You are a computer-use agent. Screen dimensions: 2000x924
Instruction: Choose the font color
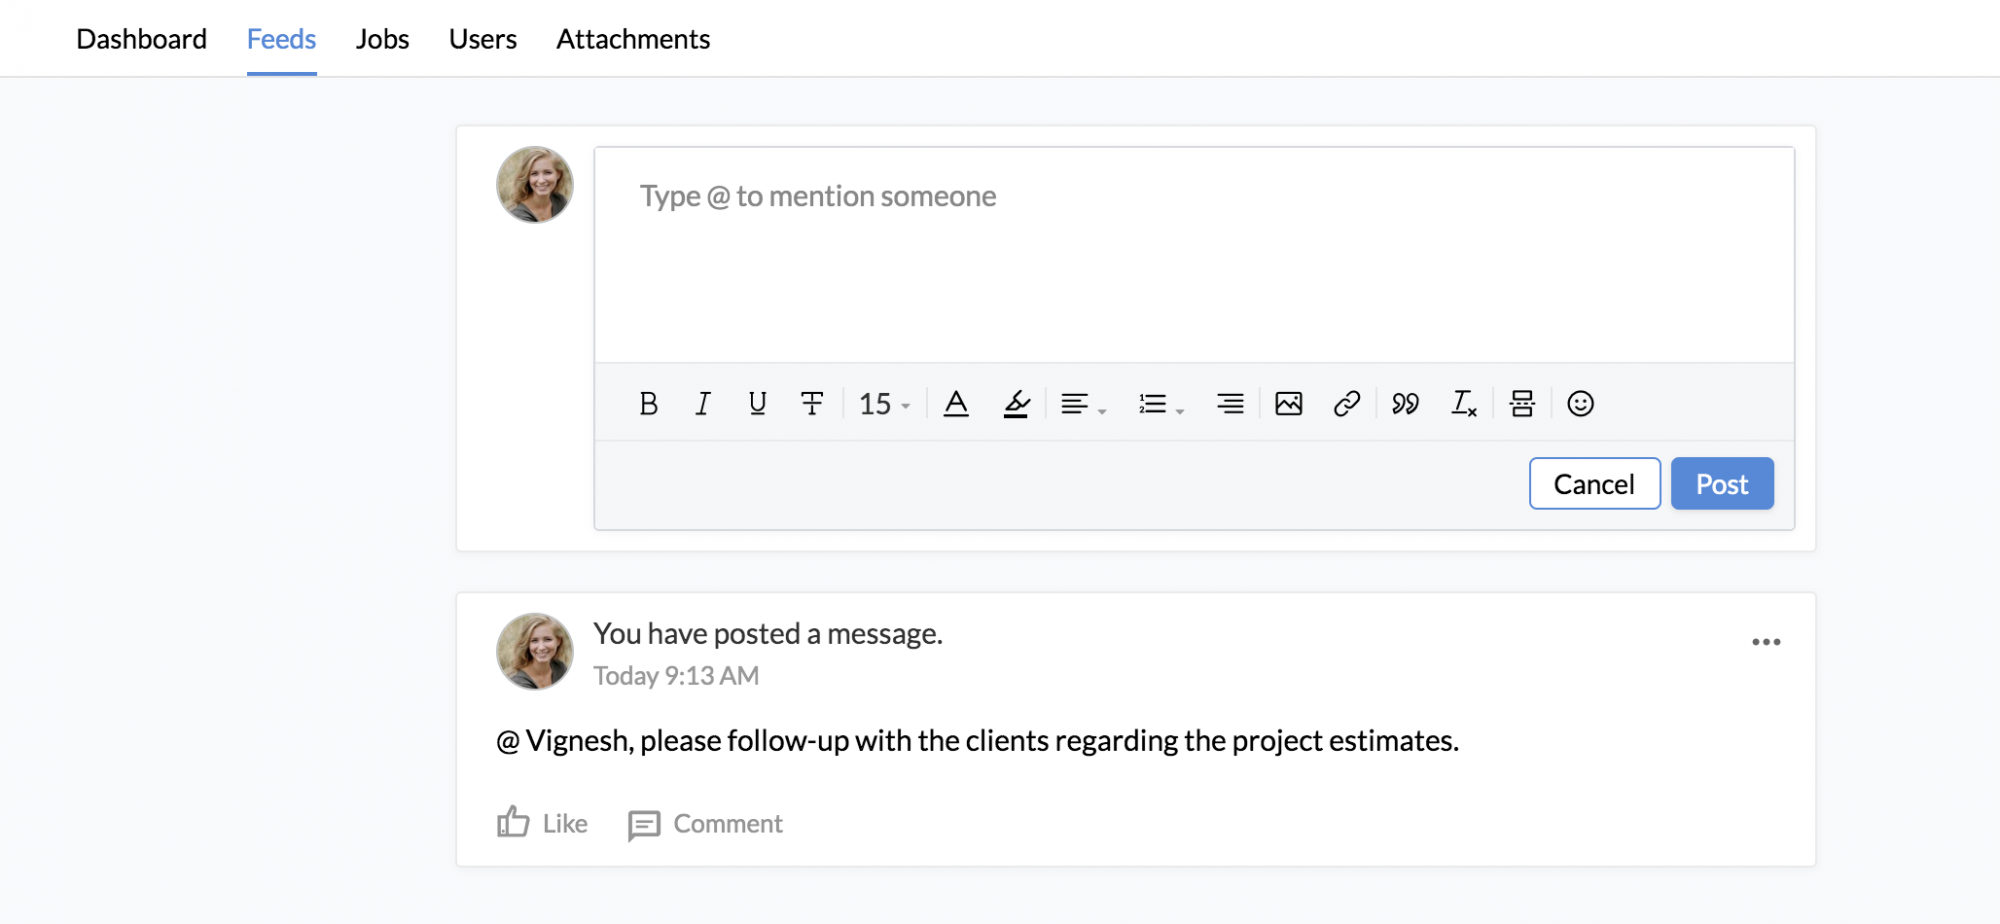(956, 403)
